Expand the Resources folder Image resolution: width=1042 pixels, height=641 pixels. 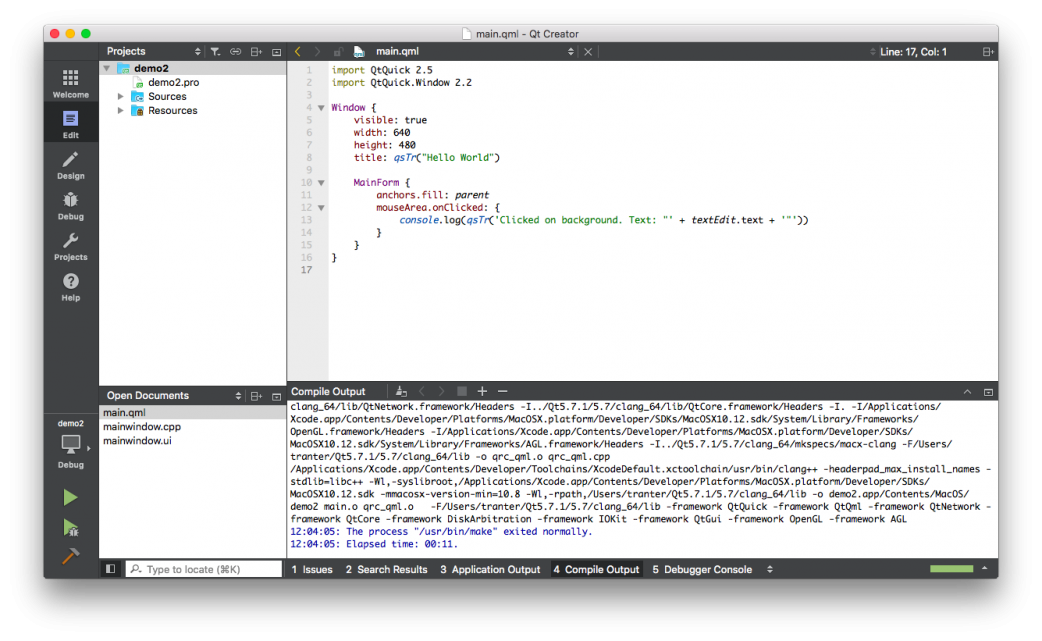click(121, 111)
